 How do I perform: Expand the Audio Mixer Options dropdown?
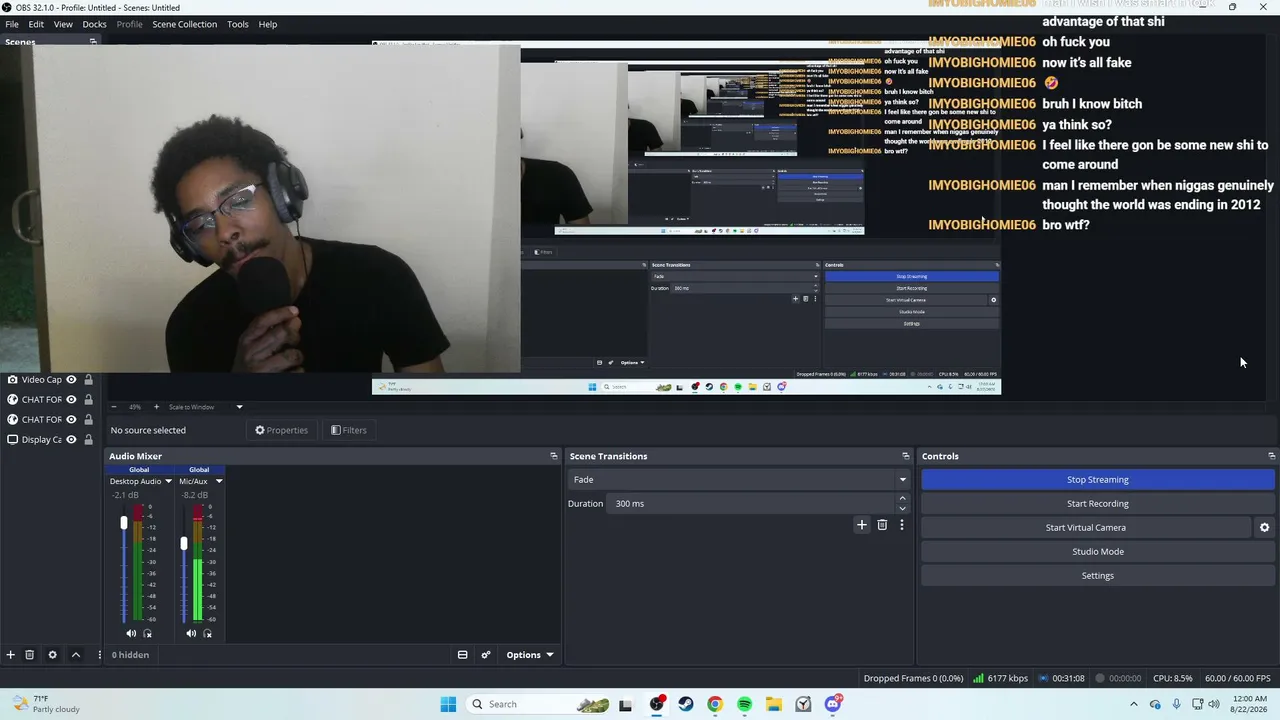[x=530, y=655]
